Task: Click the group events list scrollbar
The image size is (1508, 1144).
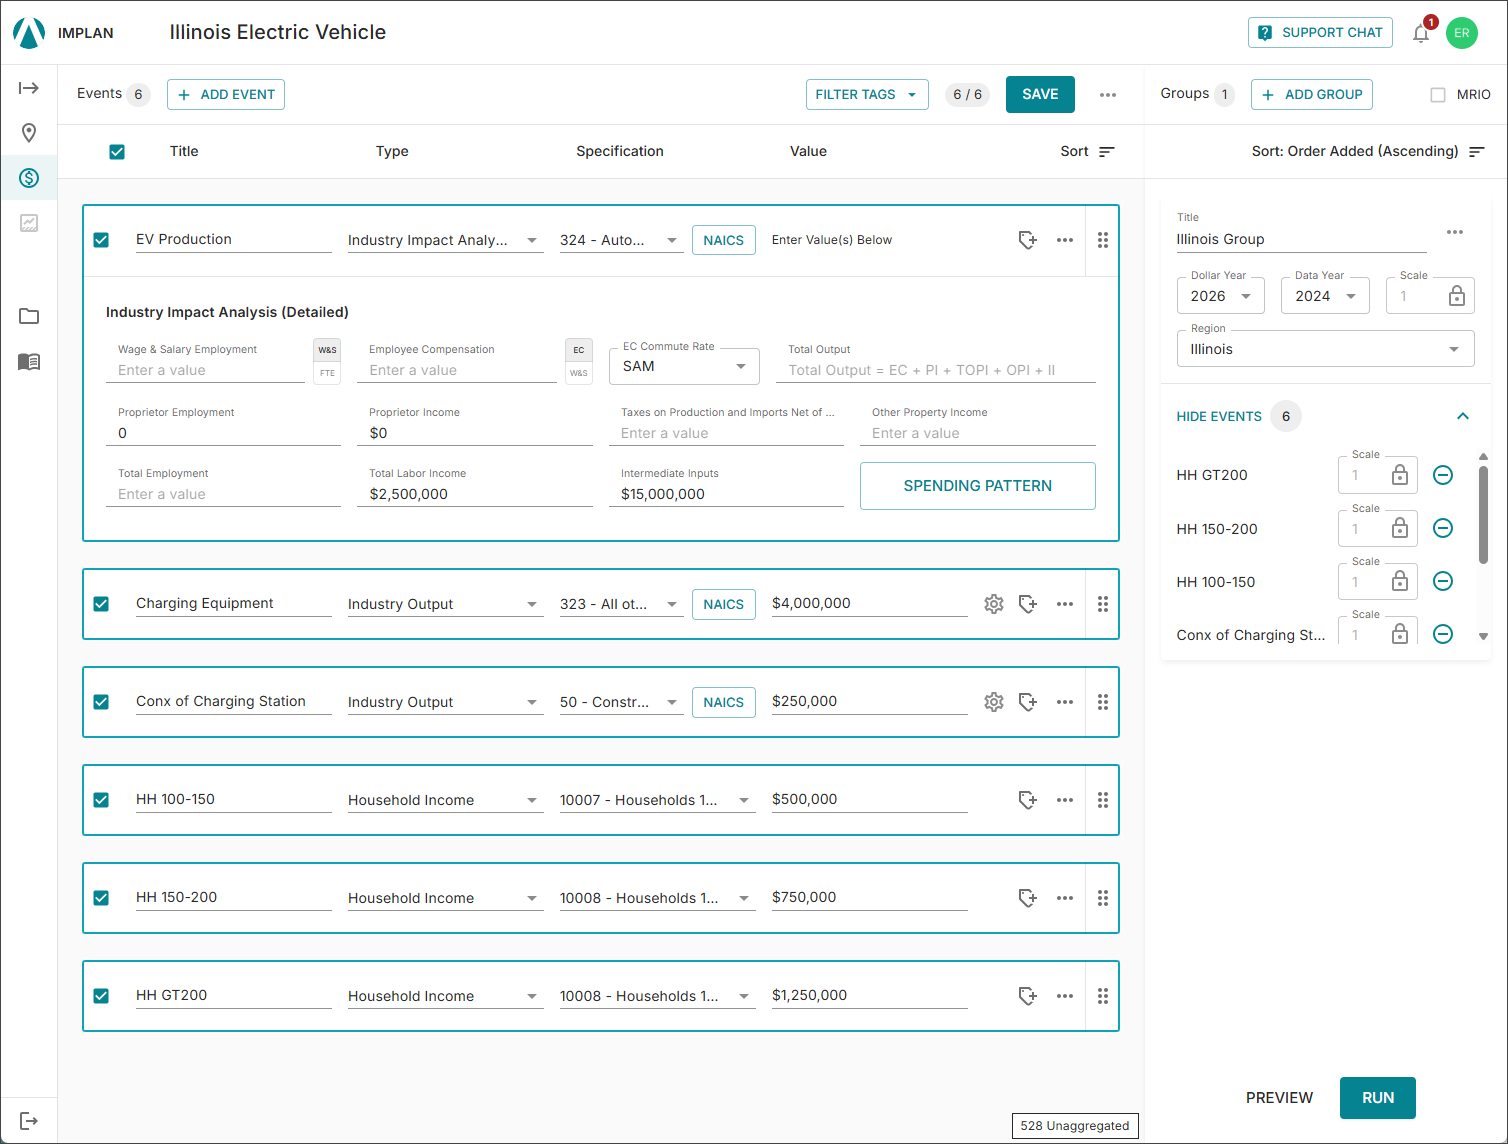Action: [1483, 514]
